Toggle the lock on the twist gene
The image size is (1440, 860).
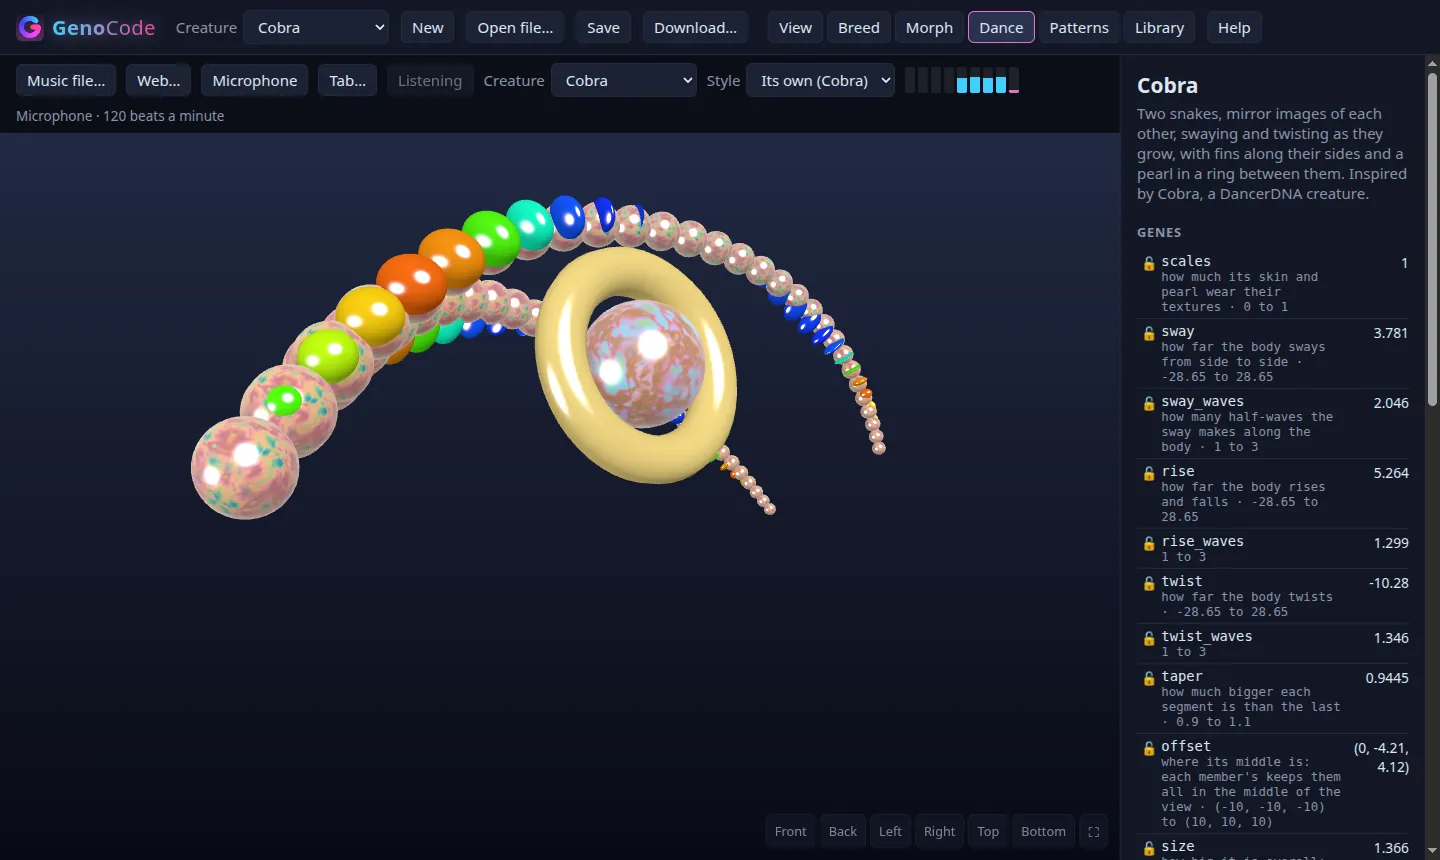click(x=1149, y=583)
